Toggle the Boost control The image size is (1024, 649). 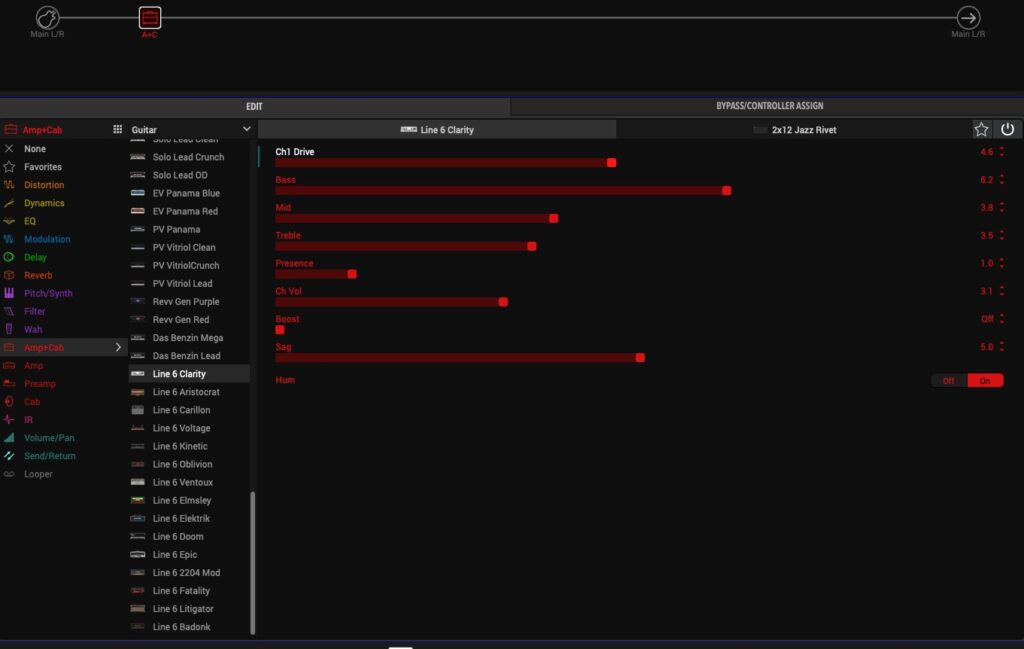click(280, 329)
